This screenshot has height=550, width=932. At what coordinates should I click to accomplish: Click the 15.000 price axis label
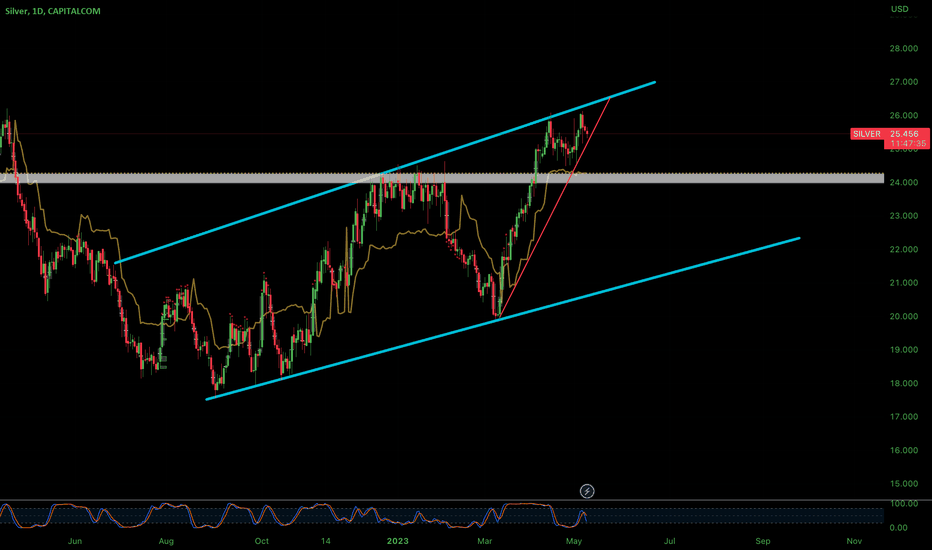click(x=903, y=484)
